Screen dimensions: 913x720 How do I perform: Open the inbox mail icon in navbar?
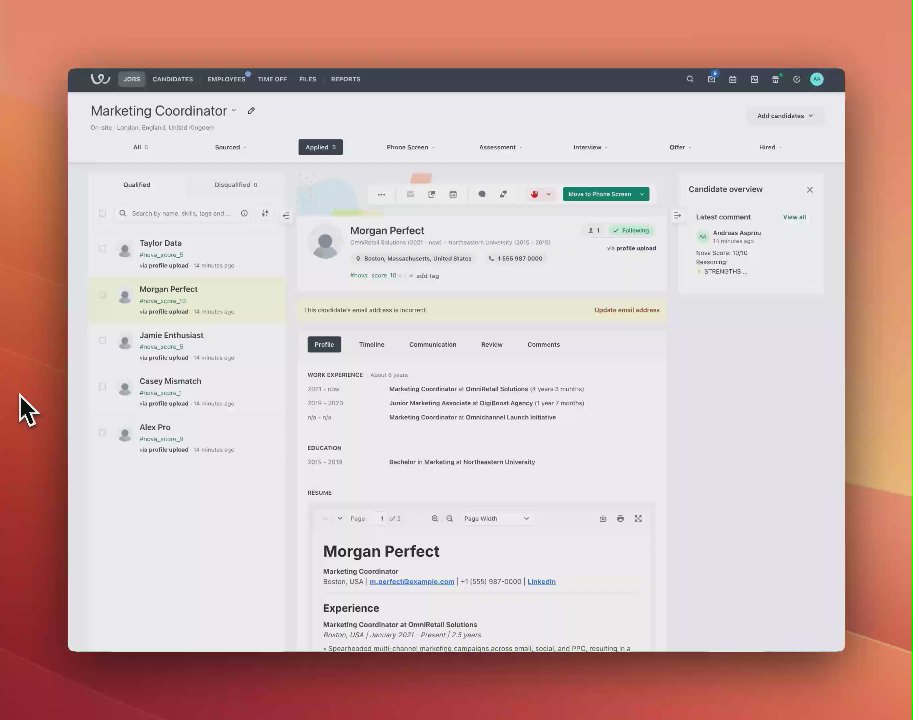point(712,79)
